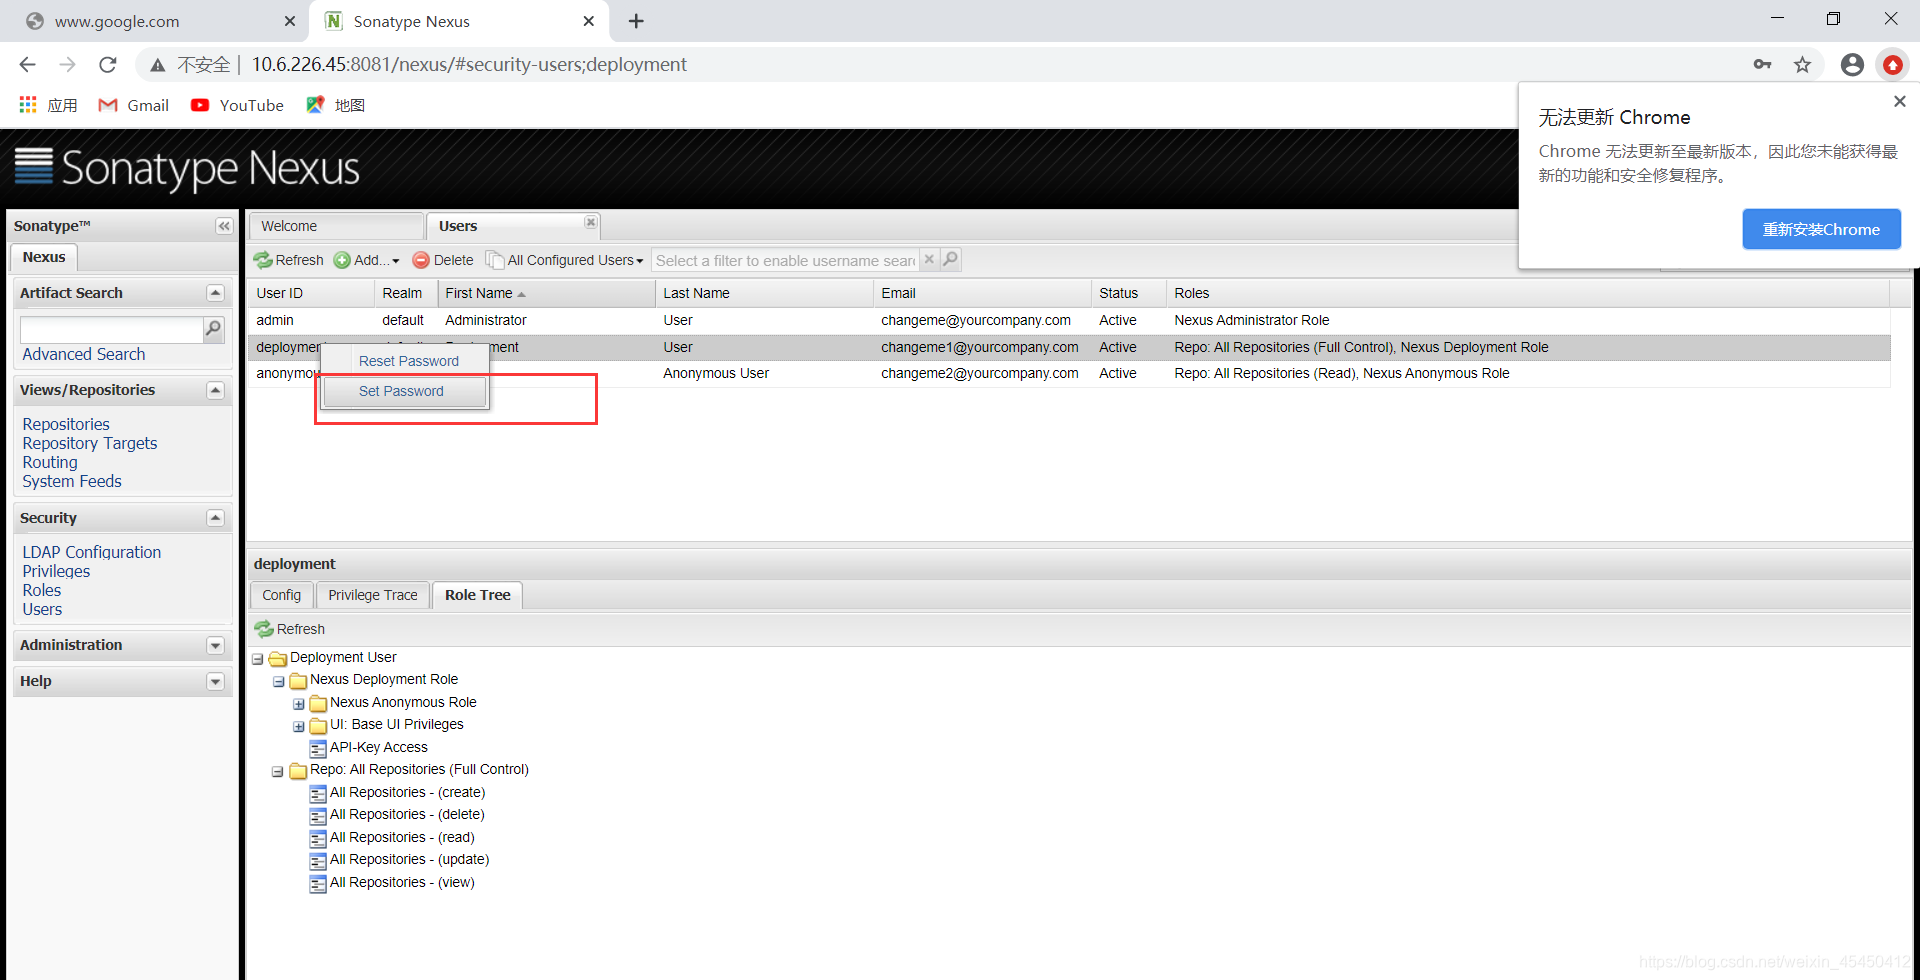Clear the username search filter
Screen dimensions: 1920x980
click(x=929, y=259)
